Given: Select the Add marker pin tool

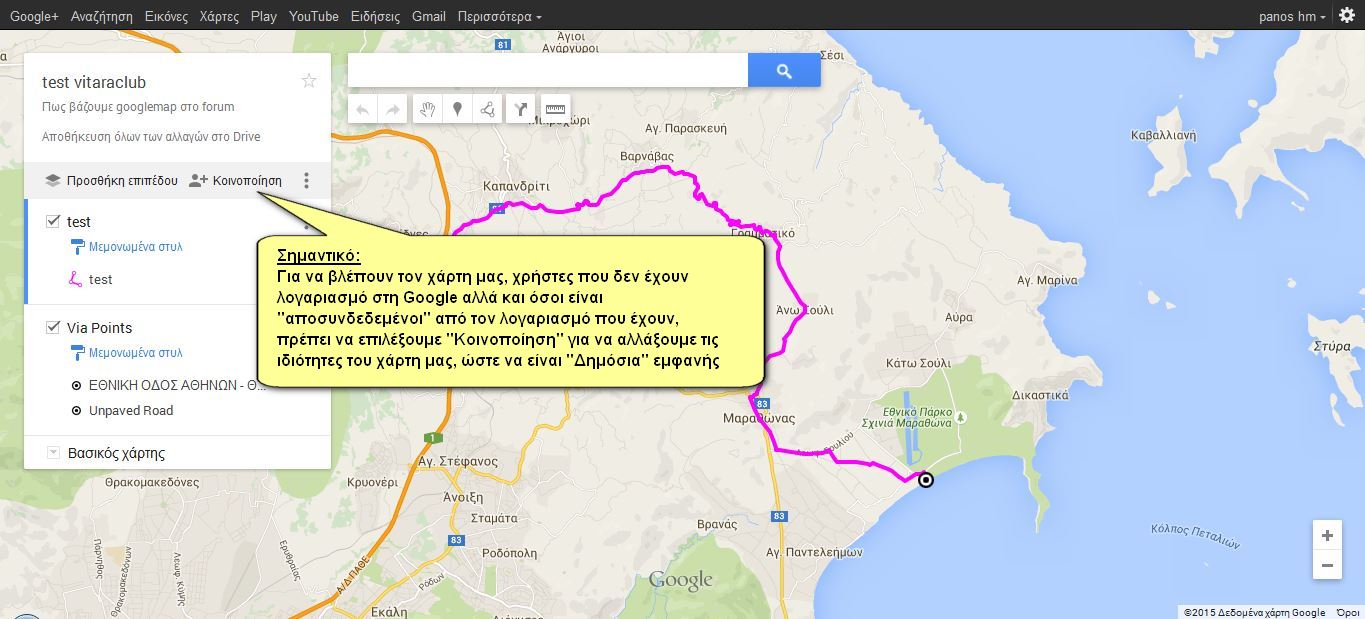Looking at the screenshot, I should click(457, 110).
